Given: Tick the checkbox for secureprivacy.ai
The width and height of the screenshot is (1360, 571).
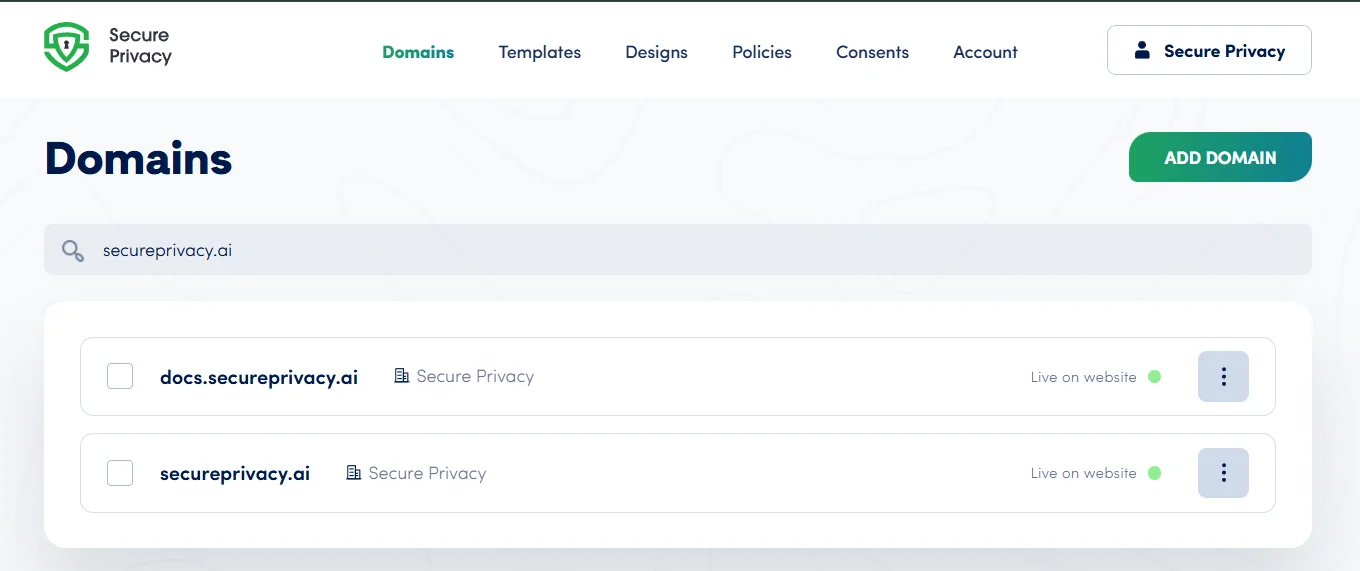Looking at the screenshot, I should click(120, 473).
